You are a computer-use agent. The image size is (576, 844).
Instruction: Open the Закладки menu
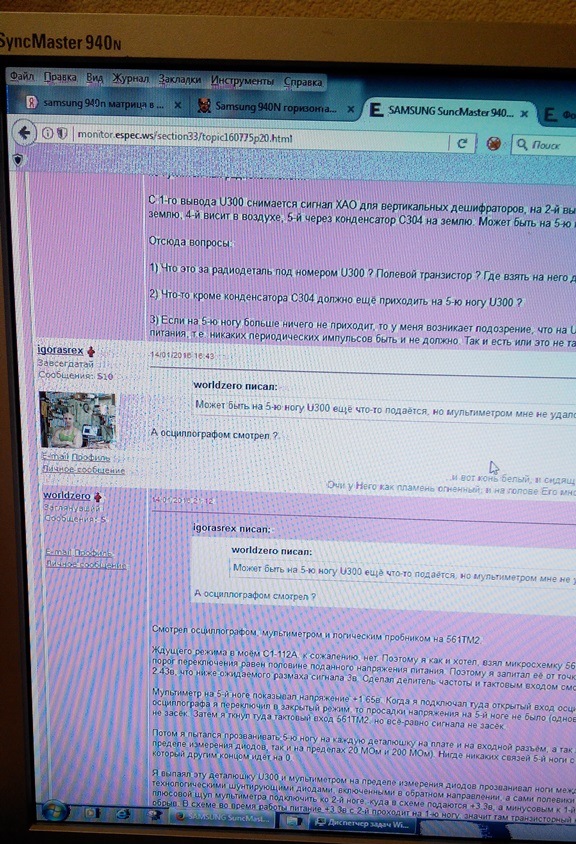point(179,80)
